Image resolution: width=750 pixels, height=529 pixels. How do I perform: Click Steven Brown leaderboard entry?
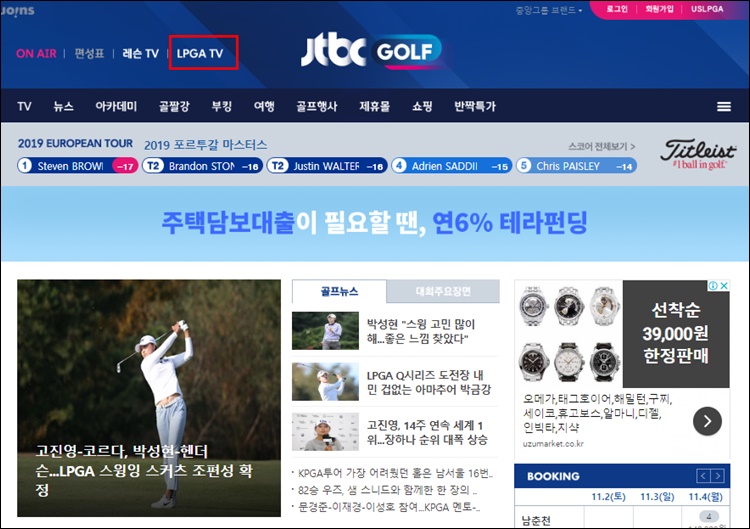[77, 166]
